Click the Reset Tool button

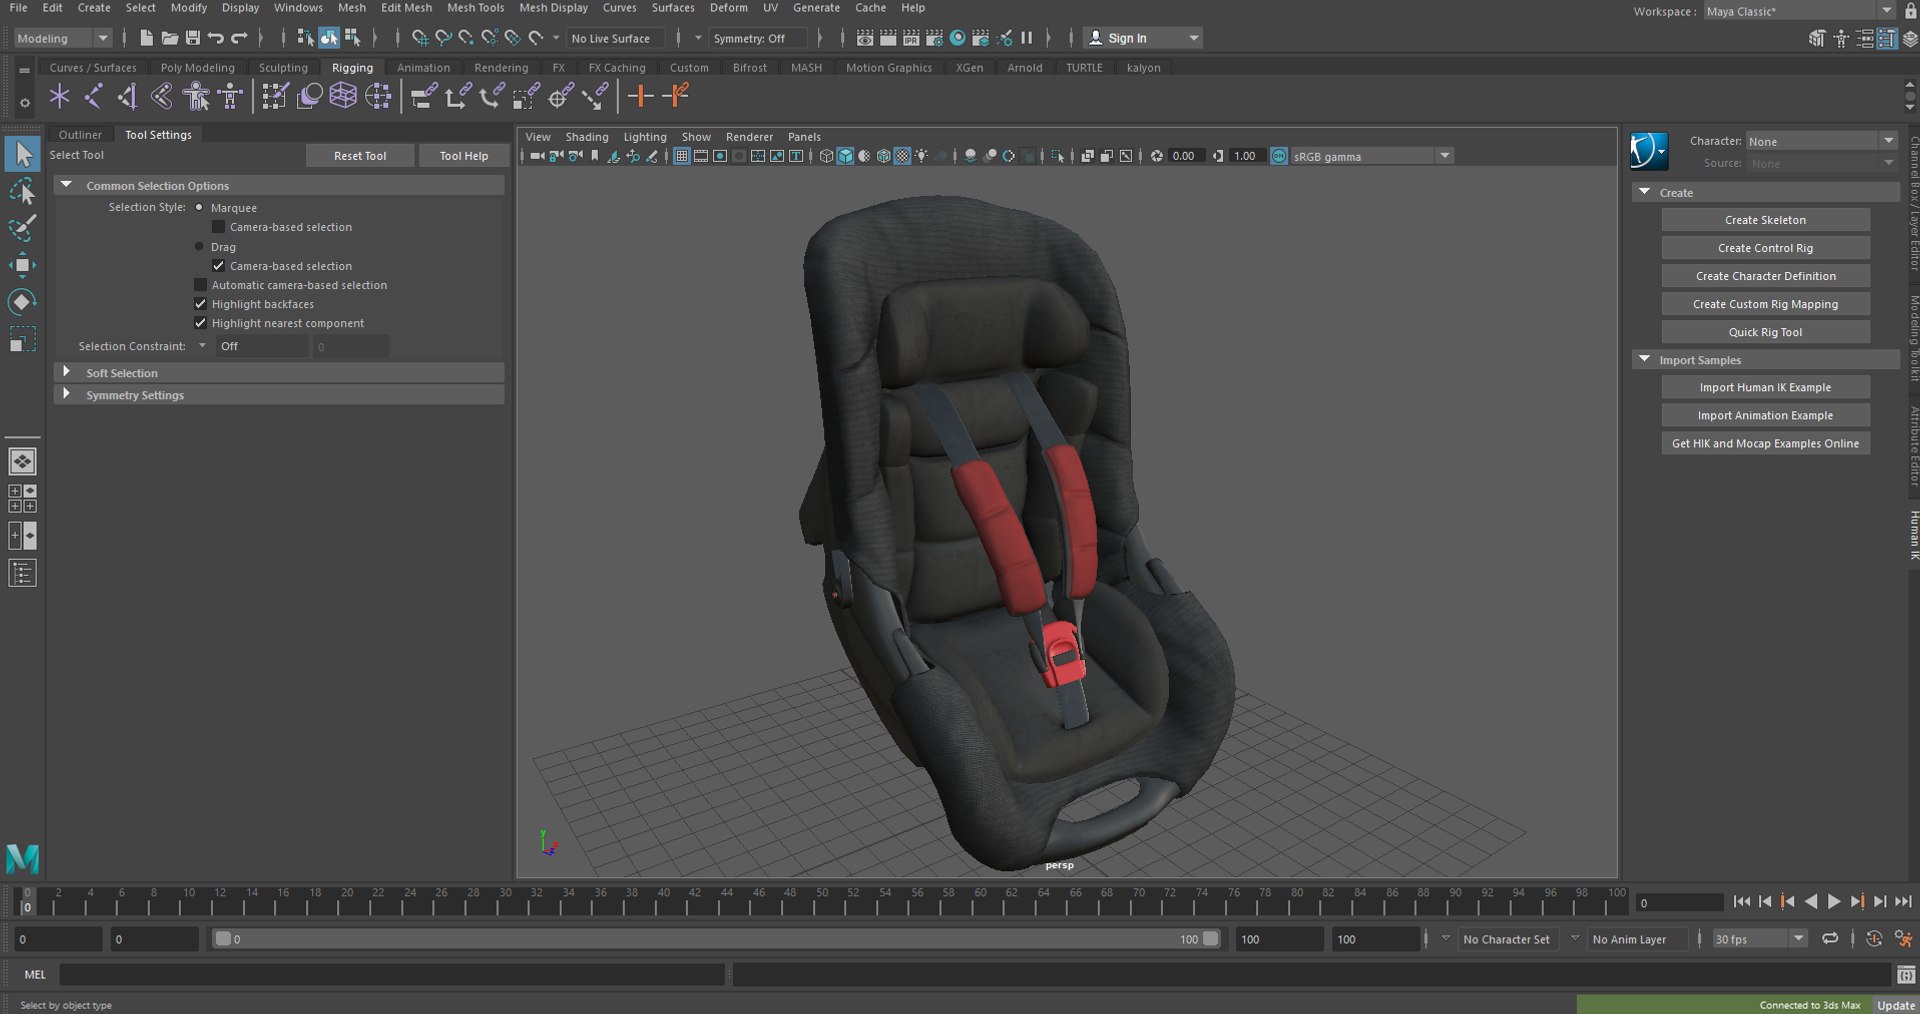pyautogui.click(x=360, y=155)
